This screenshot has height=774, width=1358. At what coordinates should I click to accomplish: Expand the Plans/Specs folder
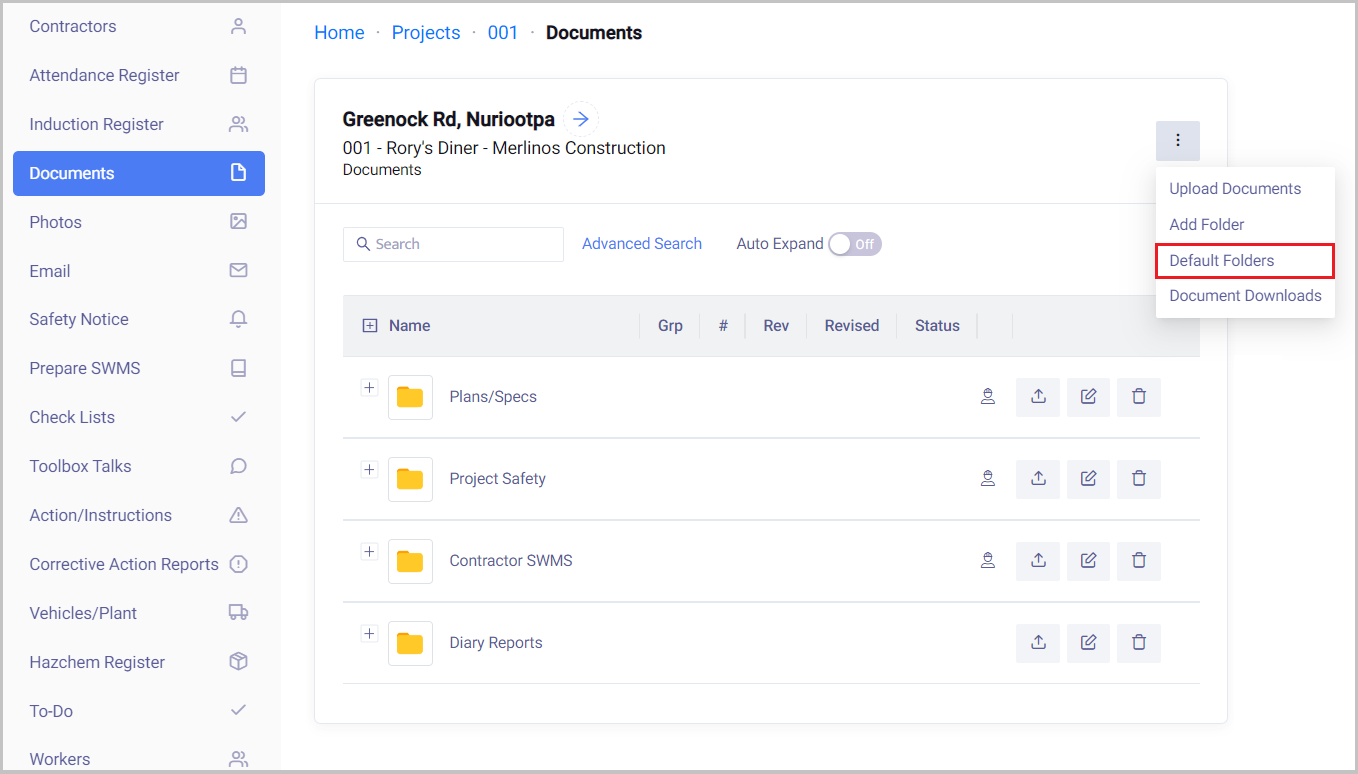[x=369, y=388]
